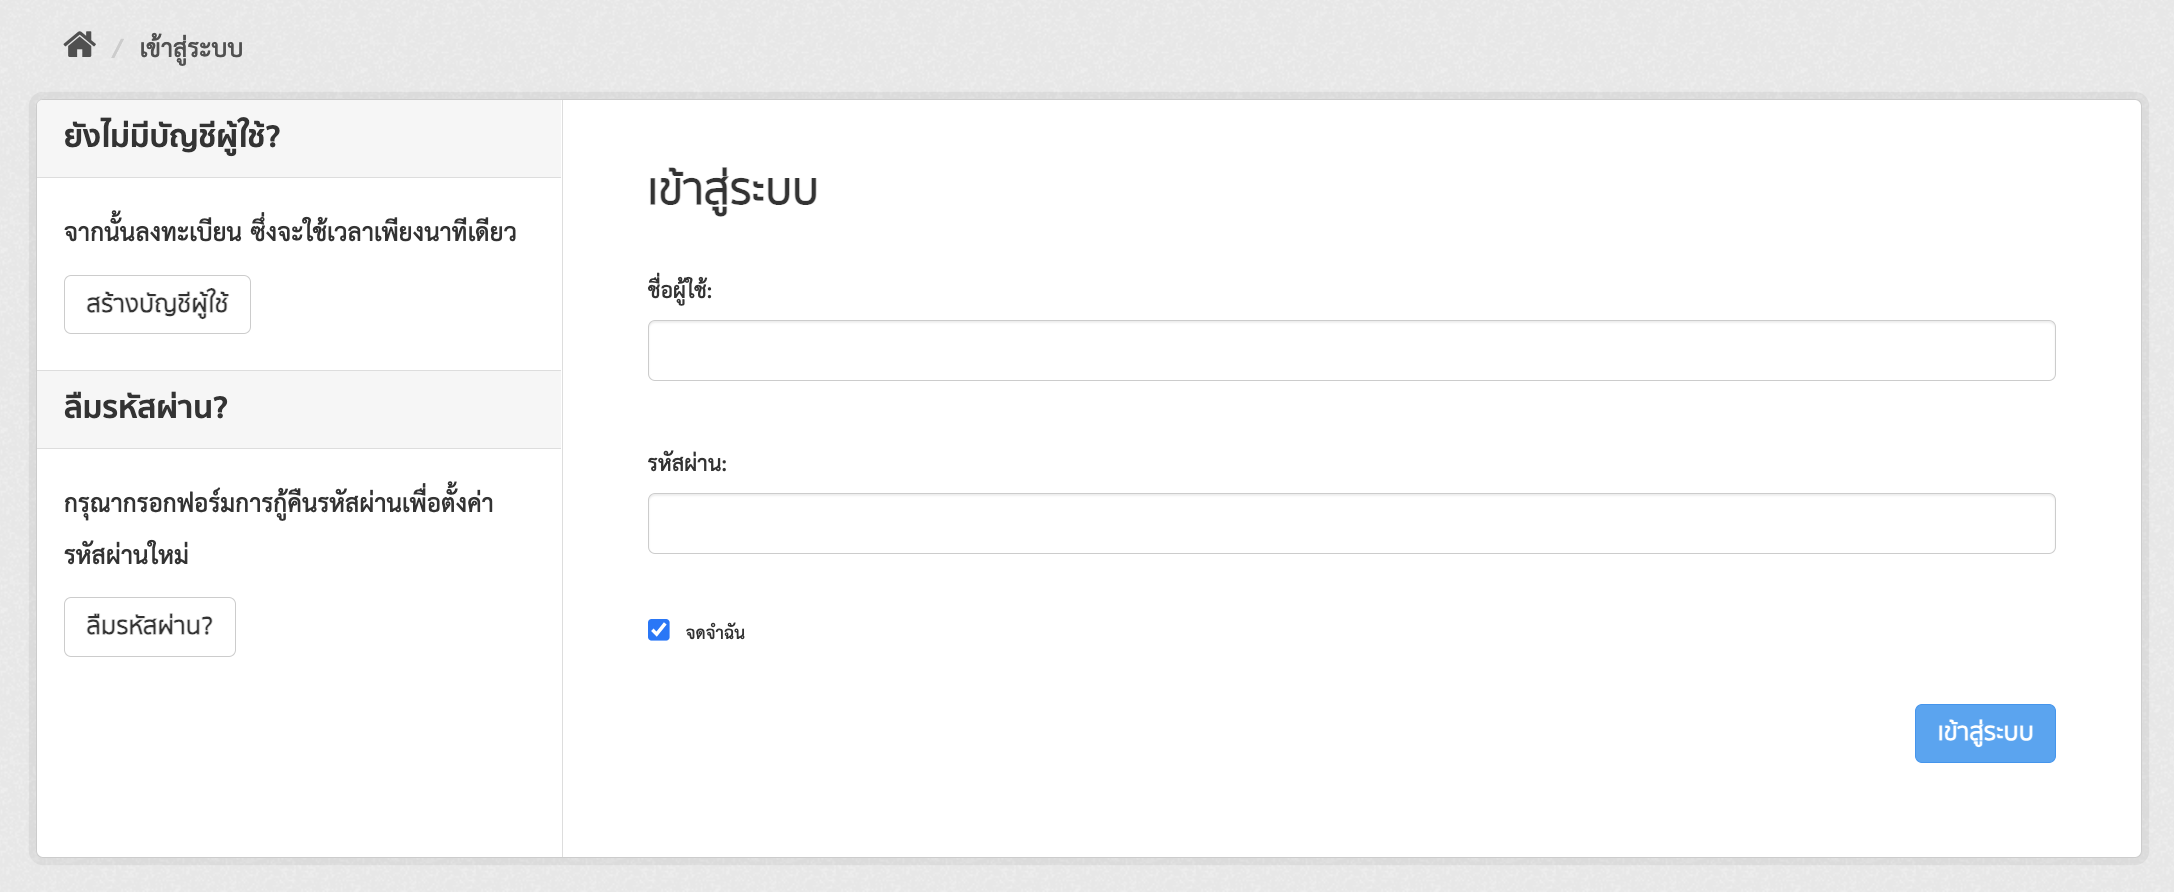Screen dimensions: 2174x892
Task: Go to home via breadcrumb house icon
Action: click(x=79, y=45)
